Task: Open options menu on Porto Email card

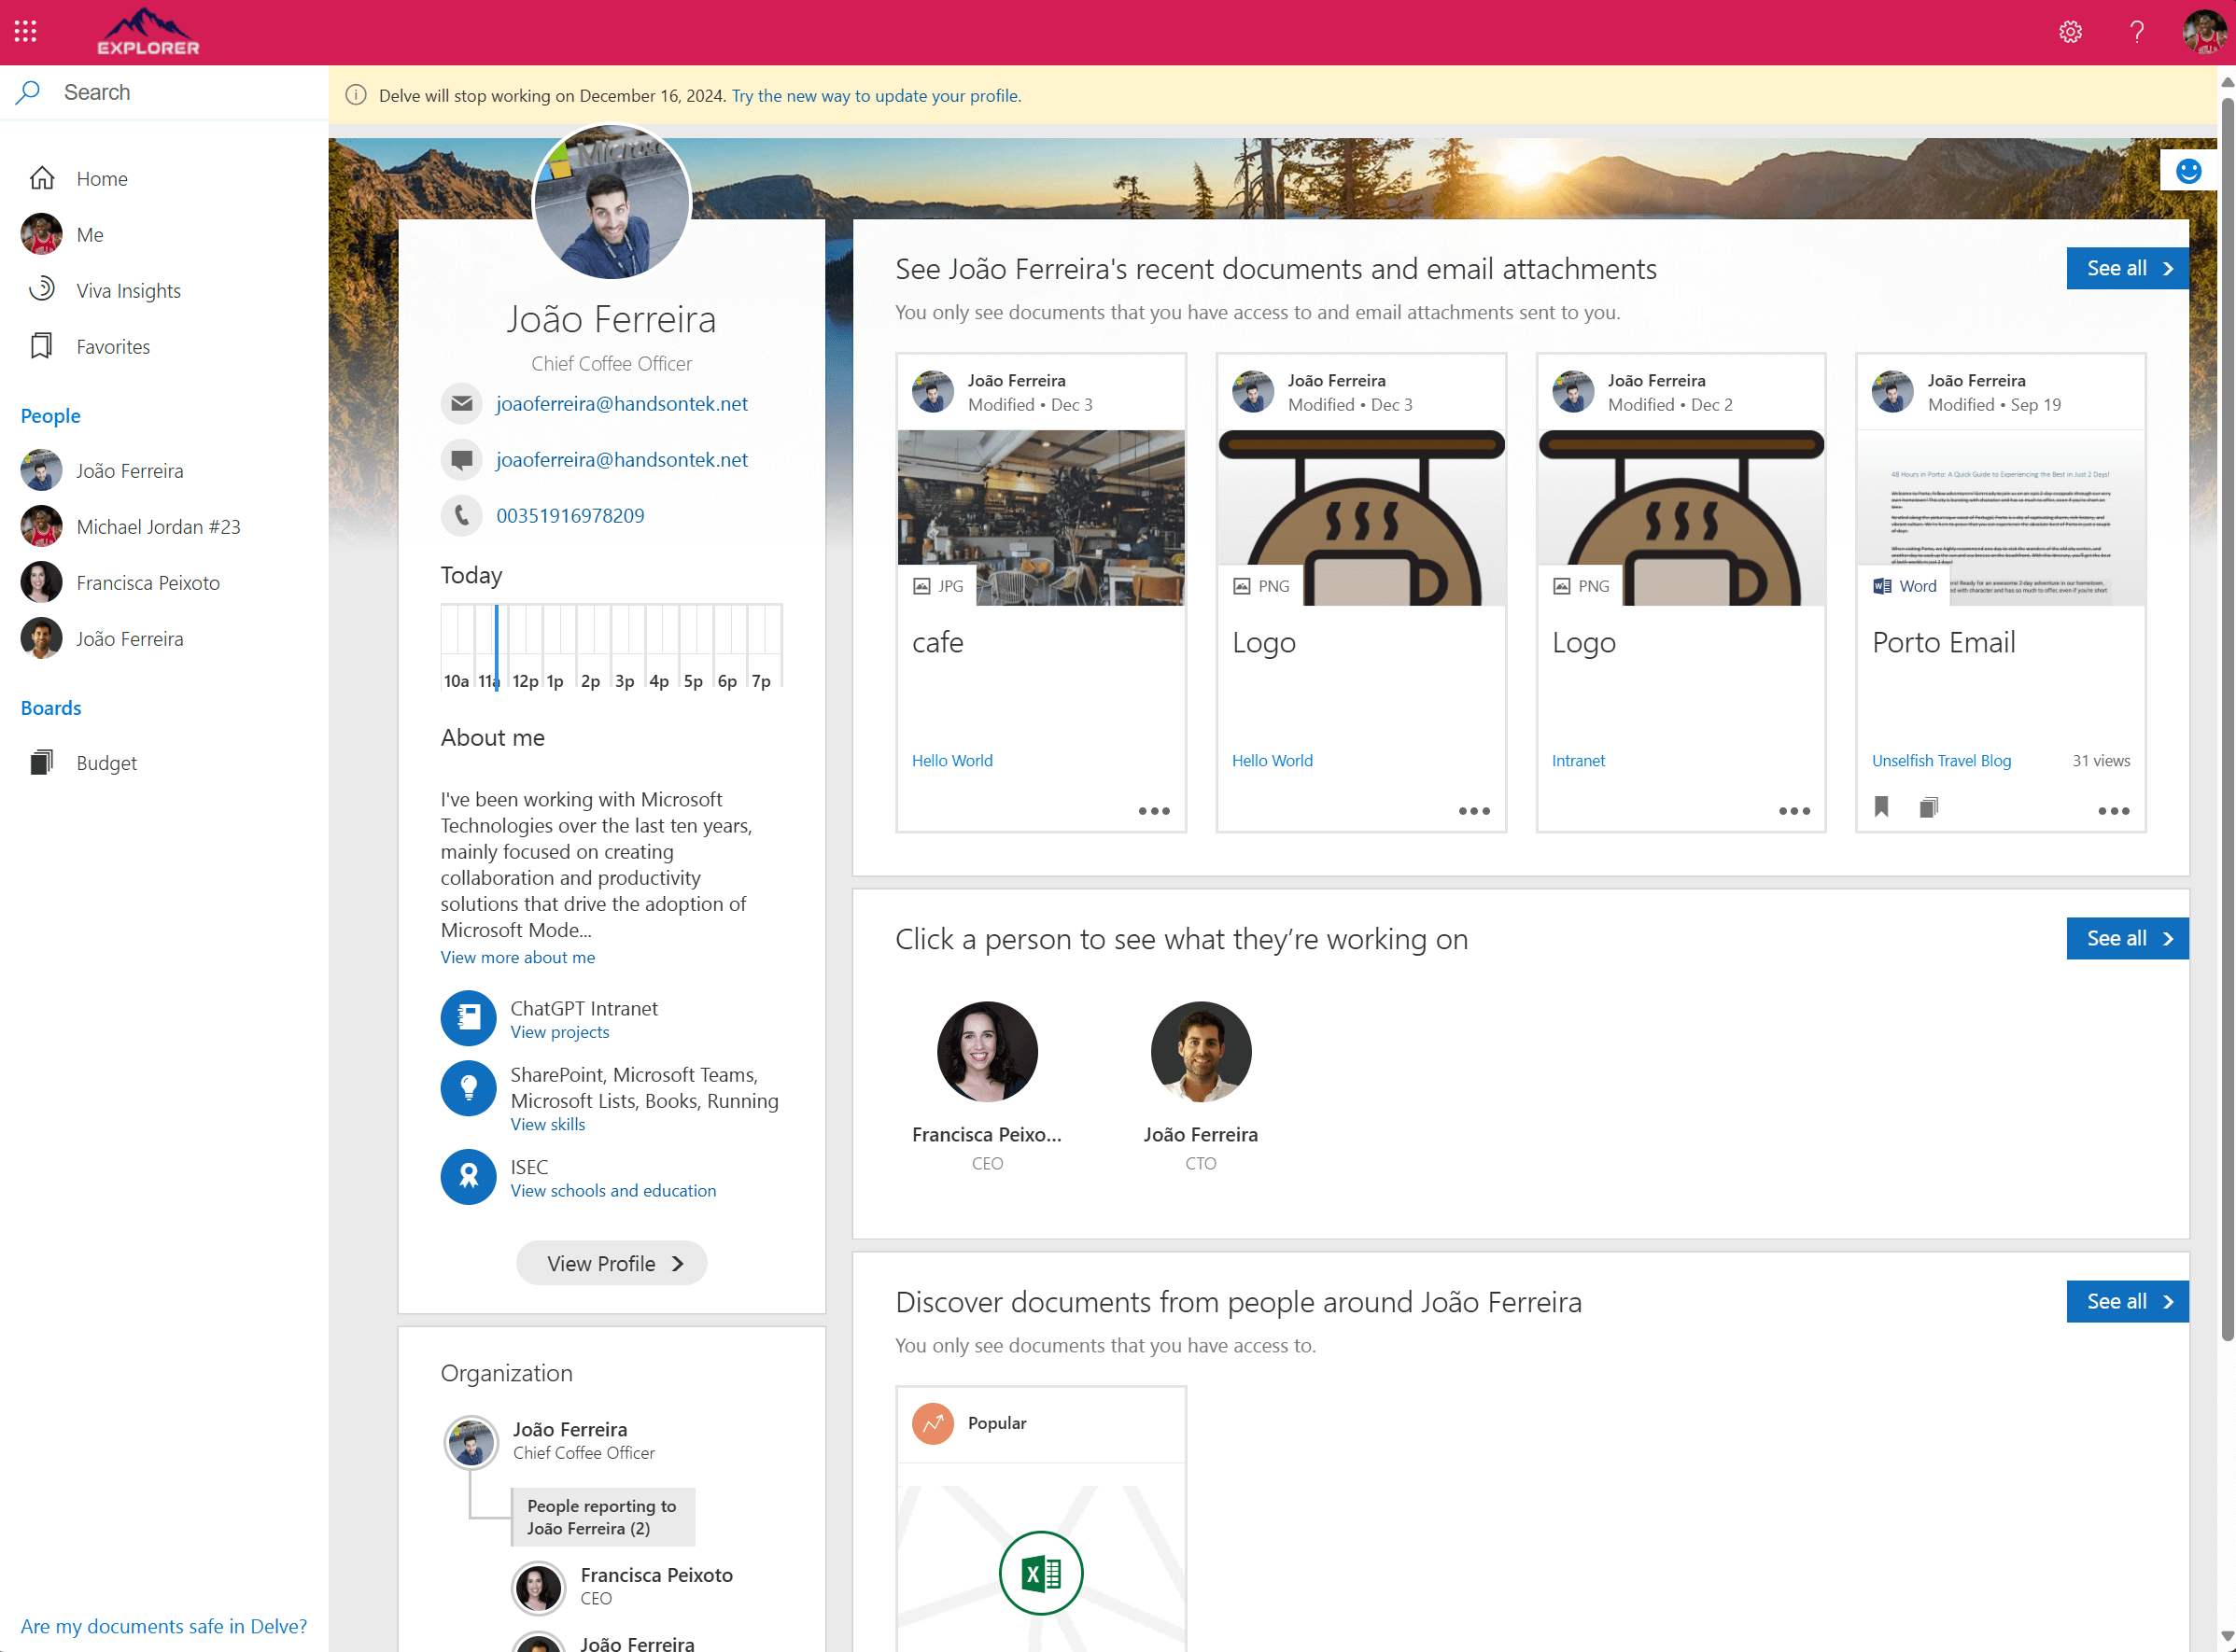Action: (2113, 811)
